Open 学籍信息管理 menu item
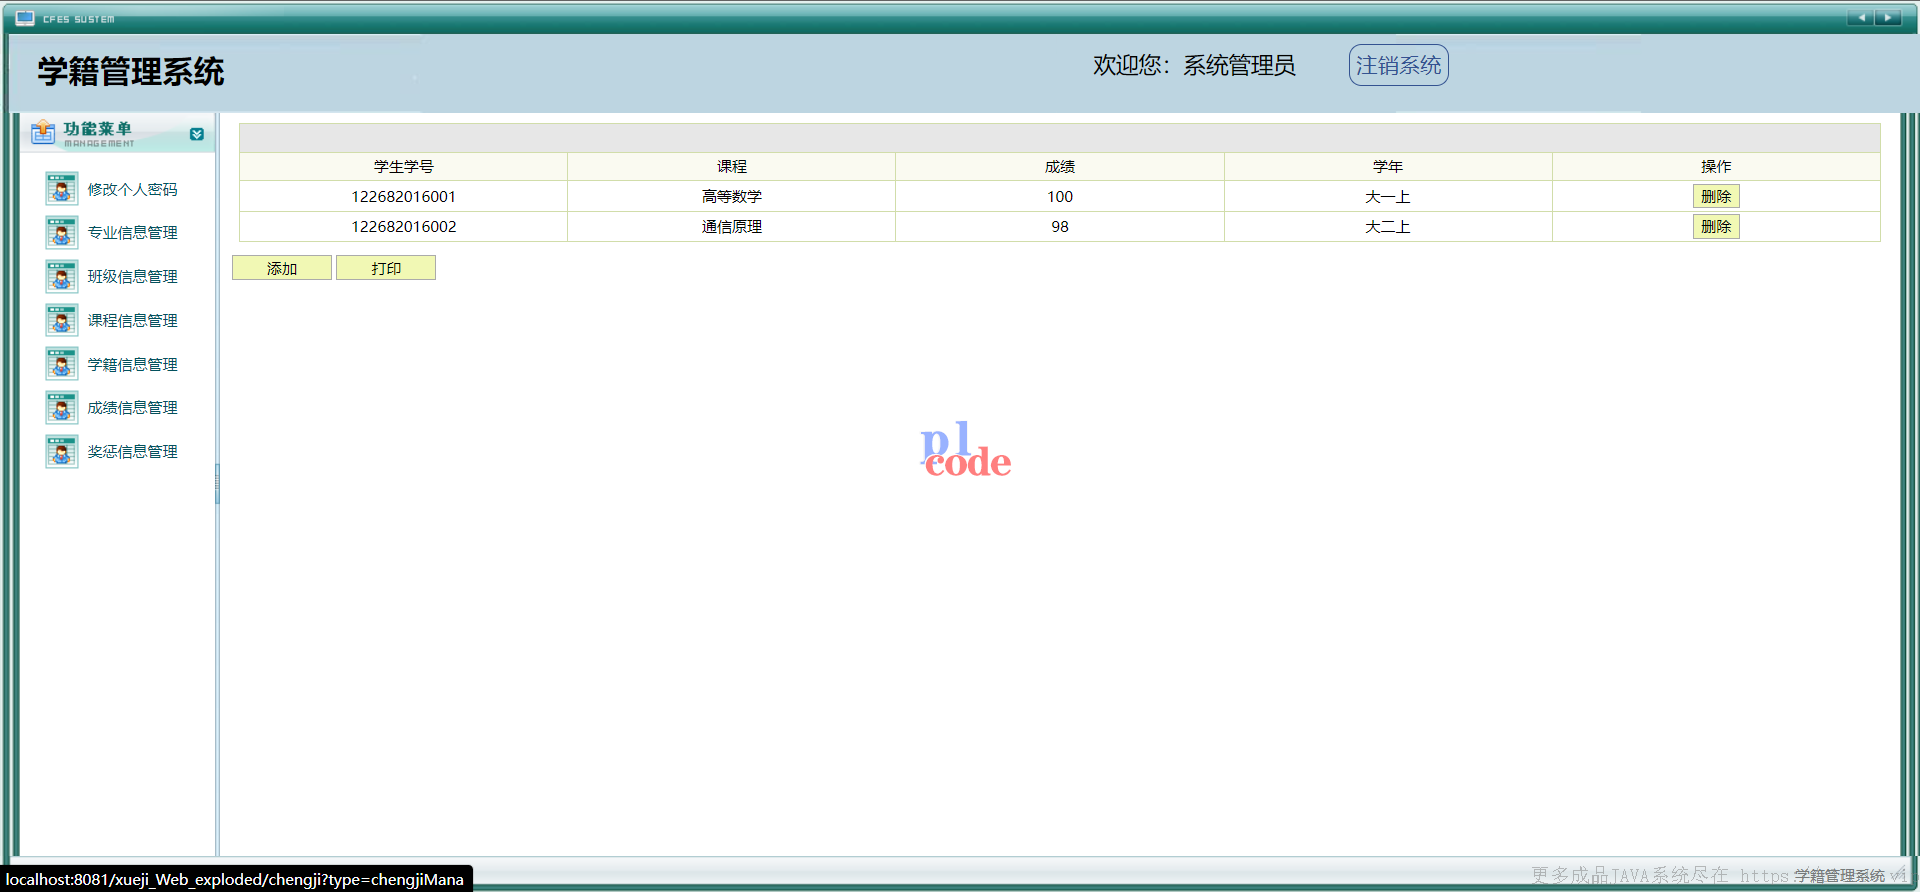Image resolution: width=1920 pixels, height=892 pixels. [x=132, y=365]
